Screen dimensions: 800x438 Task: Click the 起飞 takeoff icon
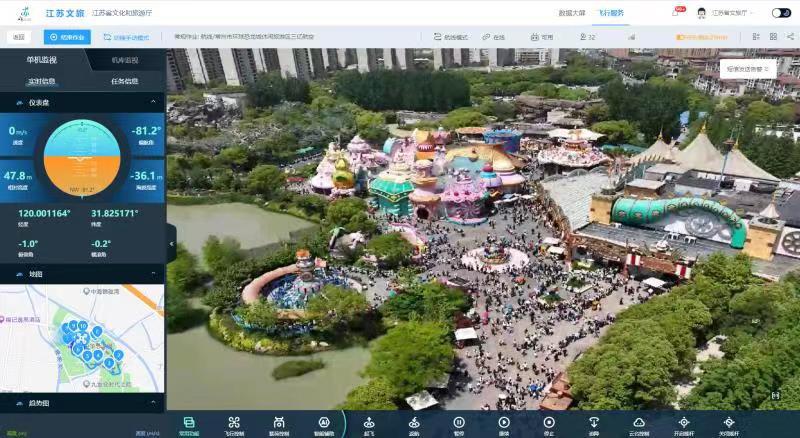click(x=369, y=423)
